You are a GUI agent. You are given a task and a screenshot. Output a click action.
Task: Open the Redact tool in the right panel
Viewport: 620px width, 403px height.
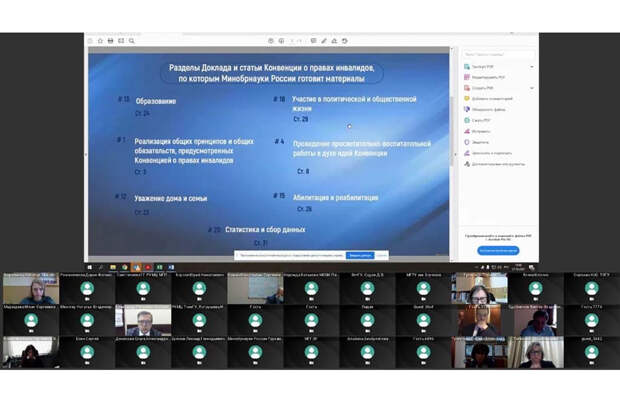477,131
